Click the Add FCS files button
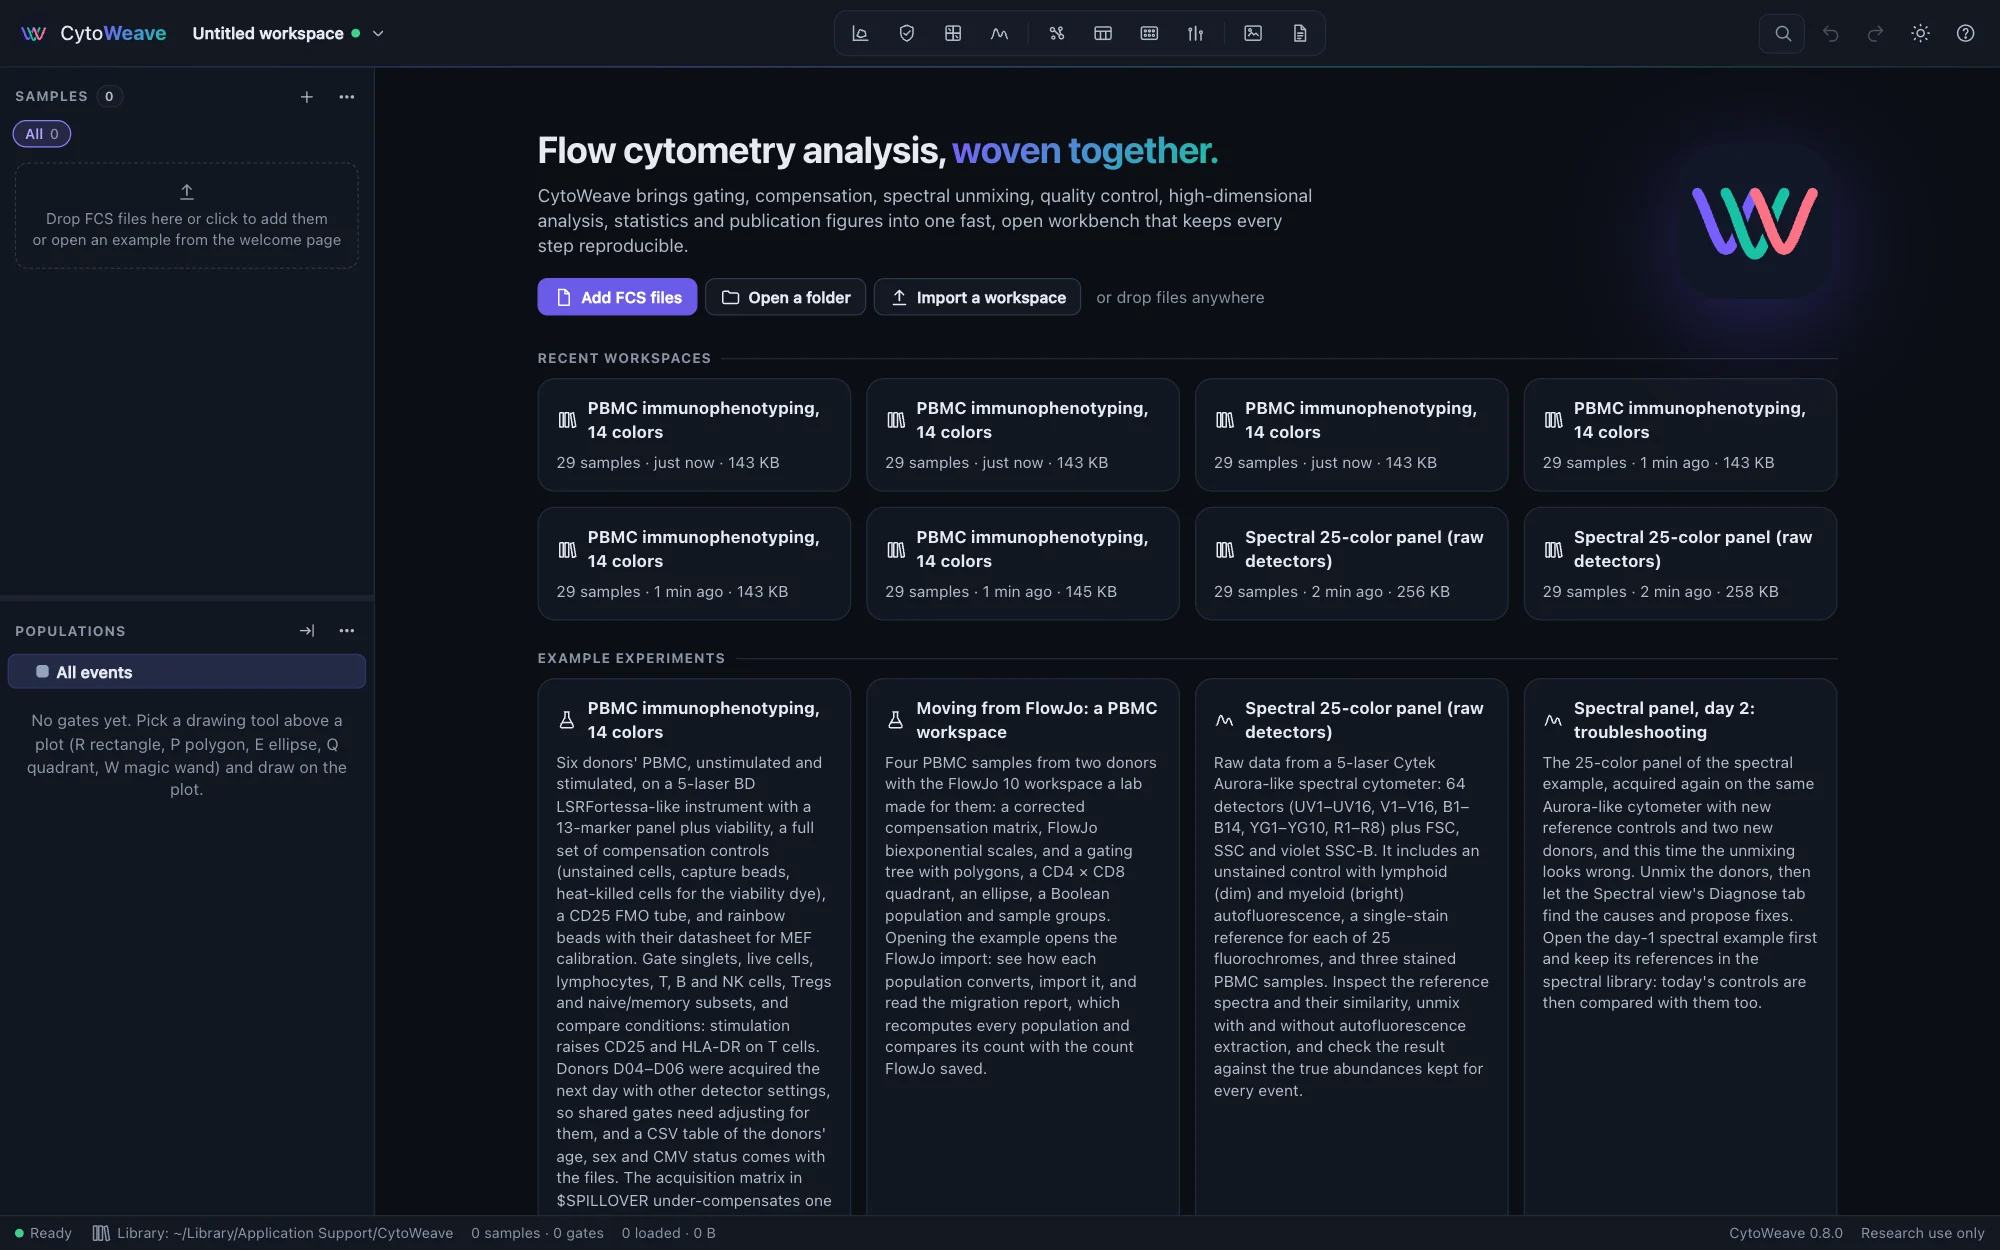 pyautogui.click(x=617, y=297)
